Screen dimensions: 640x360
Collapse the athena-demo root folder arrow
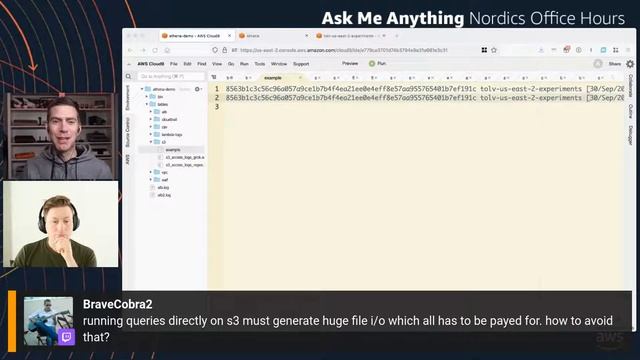[142, 89]
